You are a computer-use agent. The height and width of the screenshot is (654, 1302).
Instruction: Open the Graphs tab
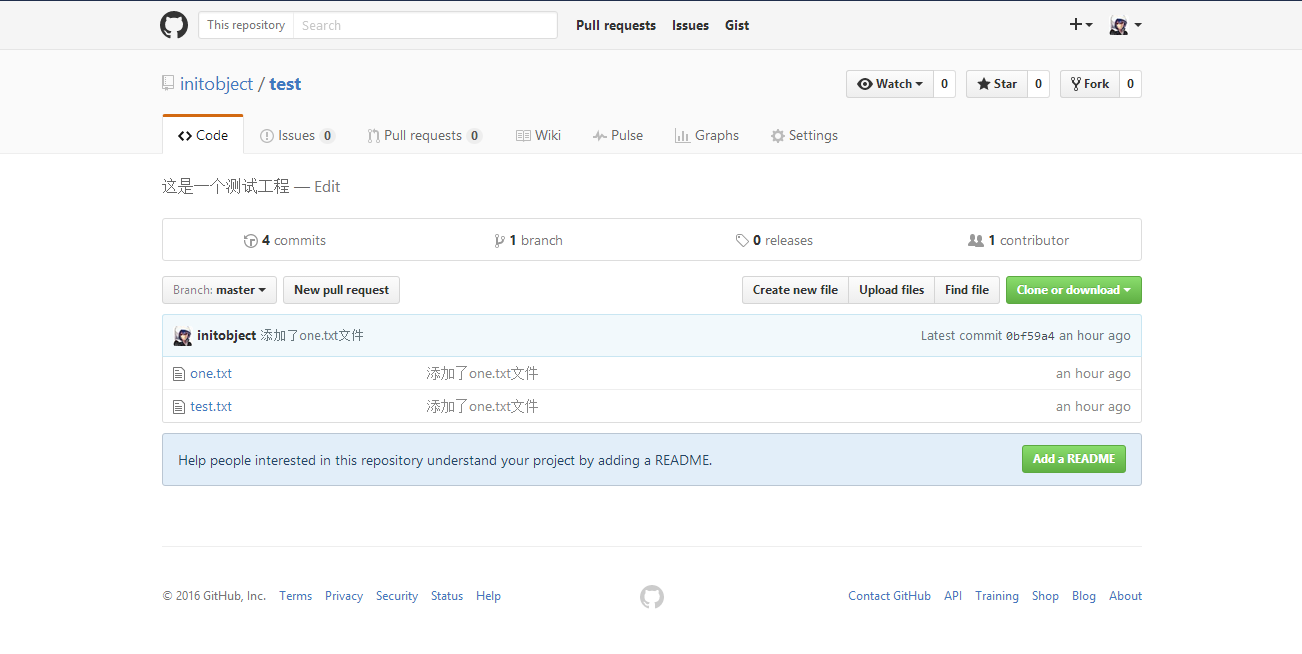coord(706,135)
